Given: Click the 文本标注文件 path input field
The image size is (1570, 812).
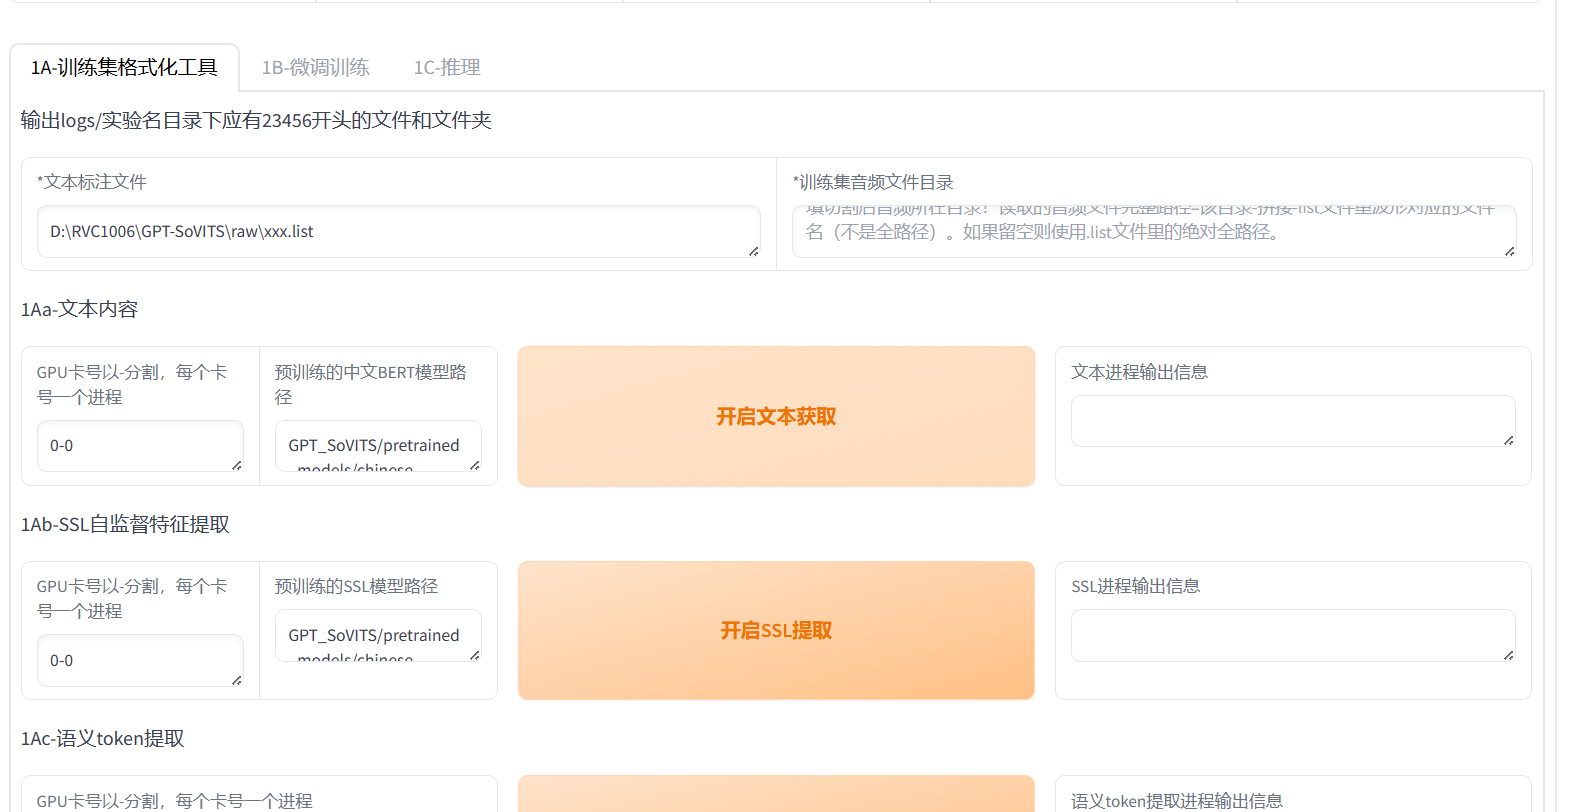Looking at the screenshot, I should pyautogui.click(x=398, y=231).
